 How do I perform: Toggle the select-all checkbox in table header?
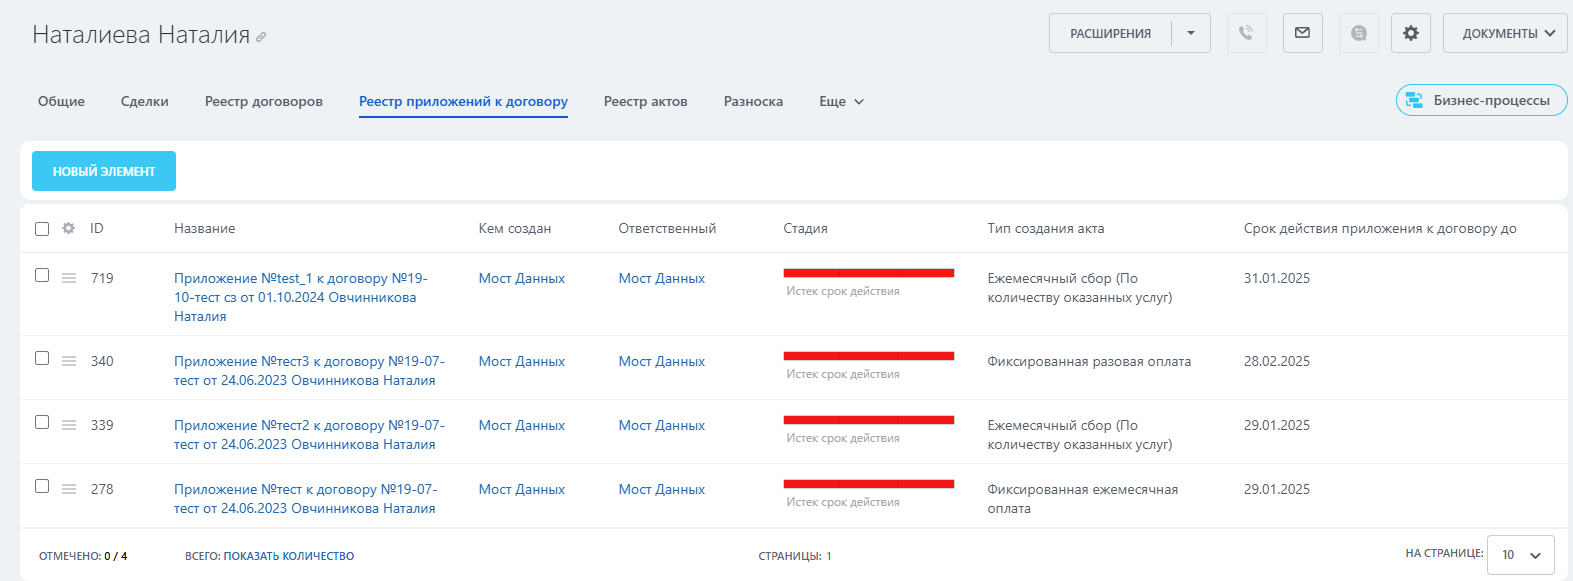coord(42,229)
